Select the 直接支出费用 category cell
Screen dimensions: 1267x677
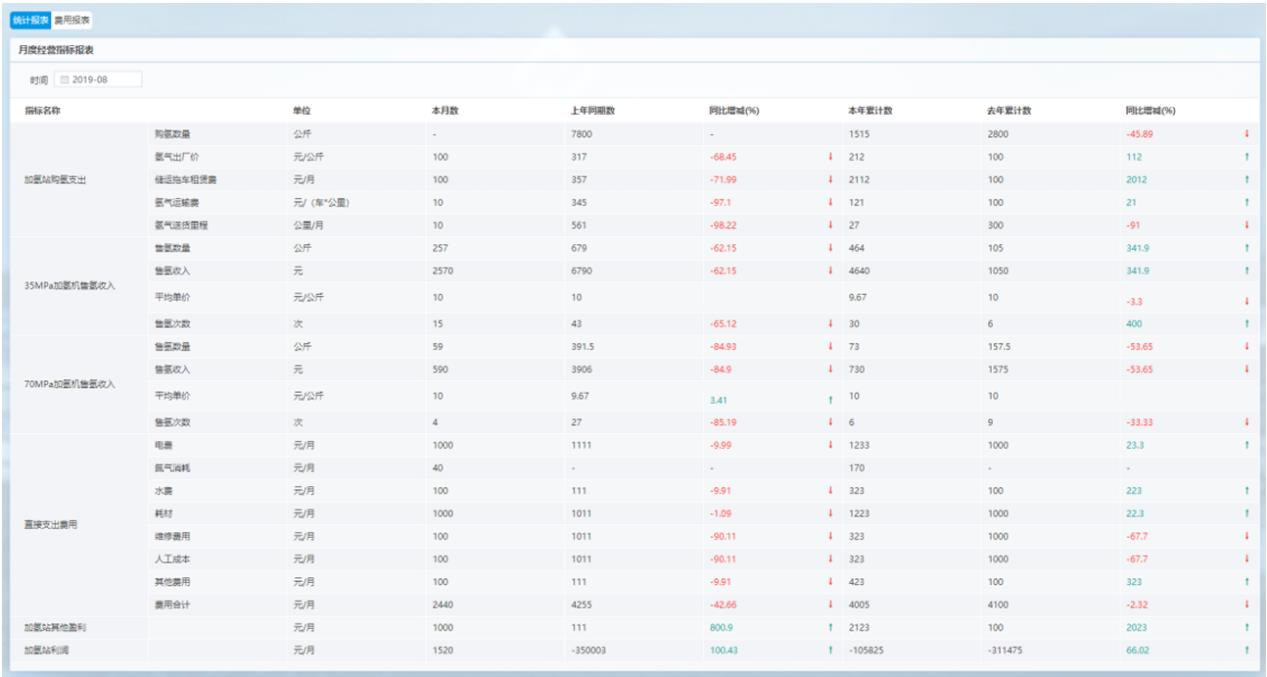51,523
